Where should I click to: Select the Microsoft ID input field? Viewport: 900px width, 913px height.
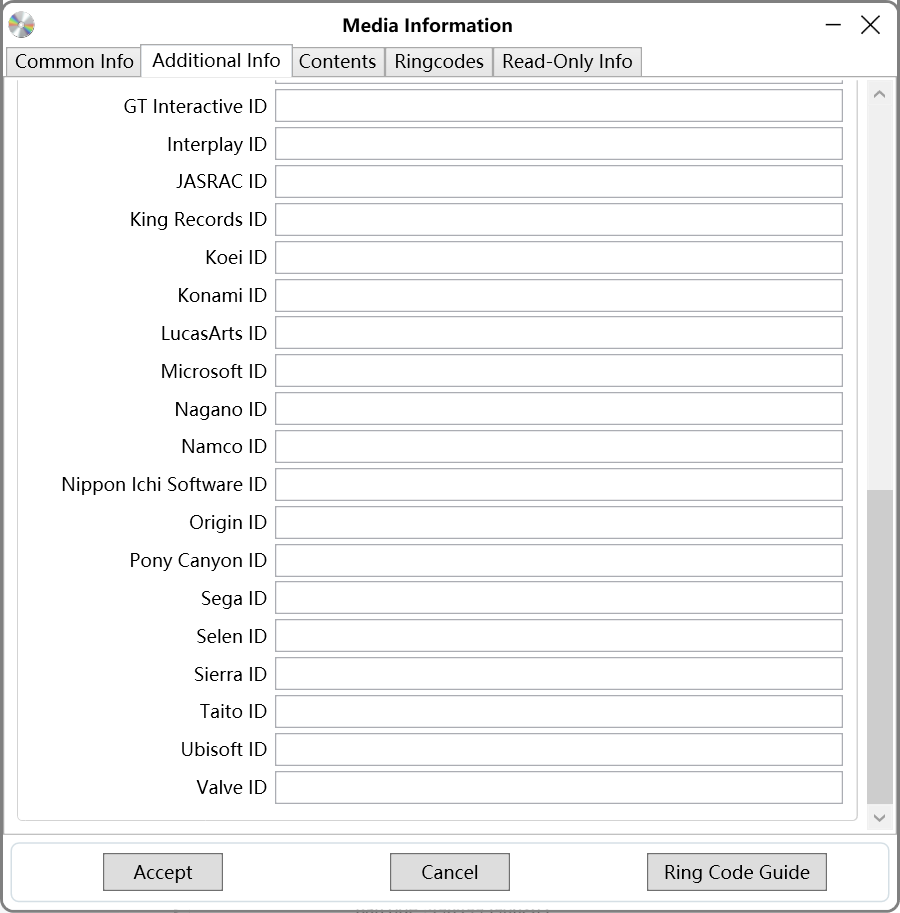[x=559, y=371]
